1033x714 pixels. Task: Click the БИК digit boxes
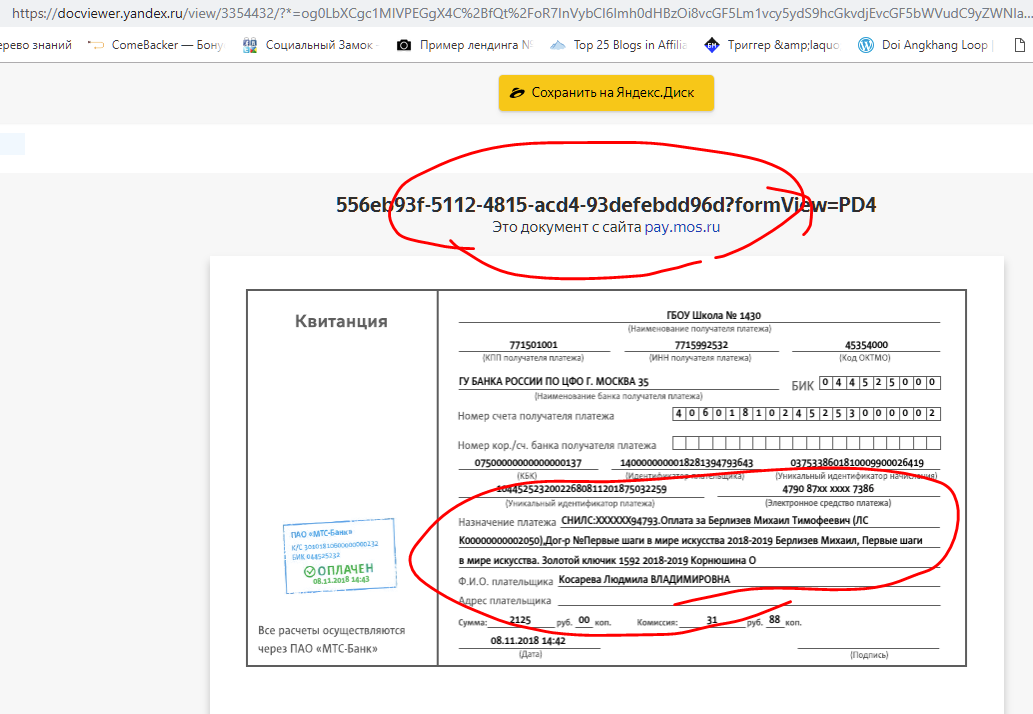click(x=879, y=383)
